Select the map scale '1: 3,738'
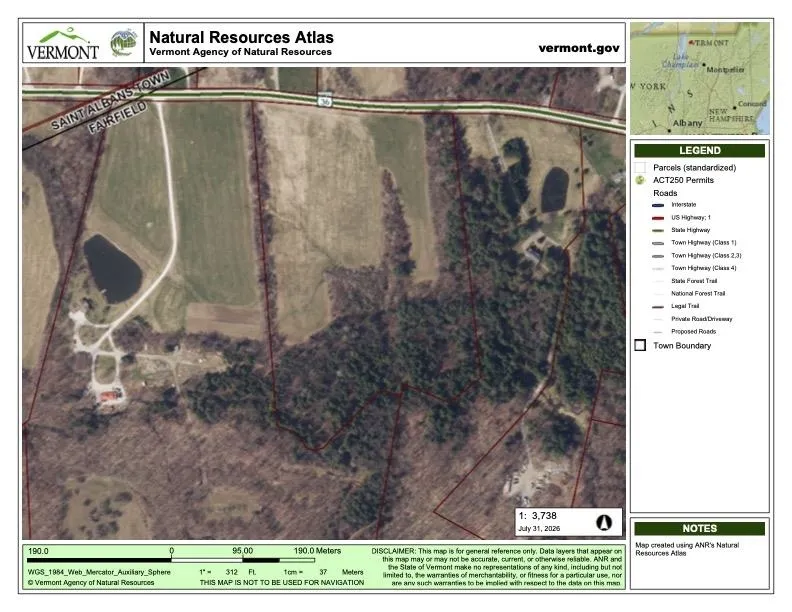792x612 pixels. point(537,516)
